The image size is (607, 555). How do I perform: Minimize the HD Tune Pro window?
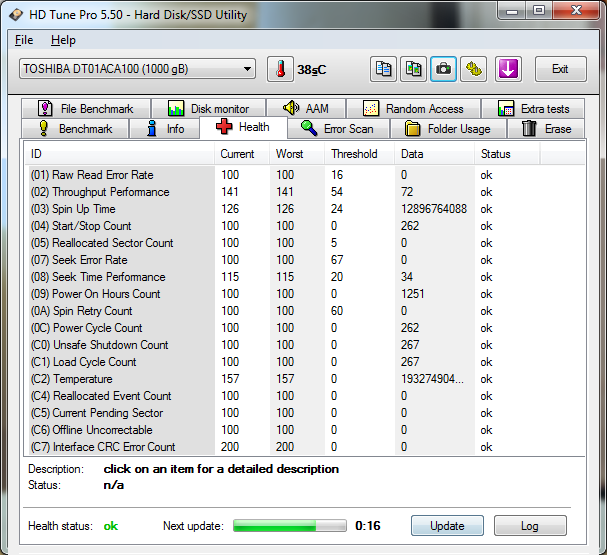512,10
